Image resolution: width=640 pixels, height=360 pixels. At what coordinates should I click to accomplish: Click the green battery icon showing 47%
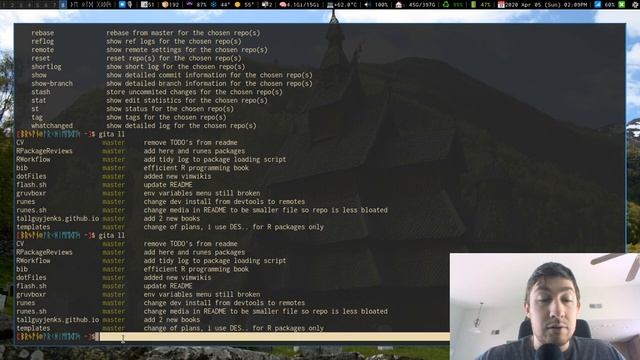pyautogui.click(x=473, y=4)
